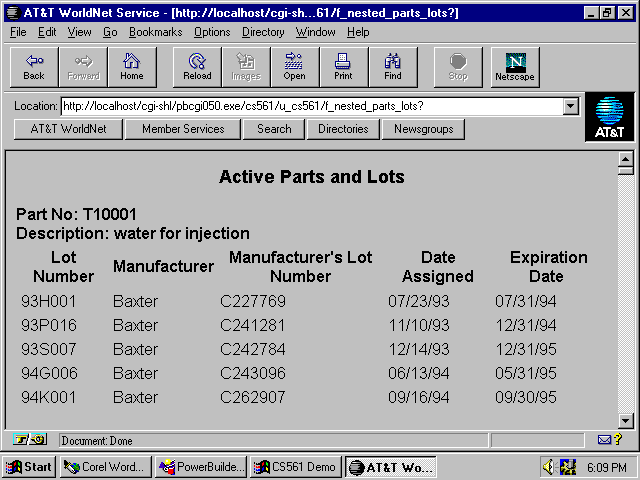Click the Find binoculars icon
Screen dimensions: 640x480
coord(393,67)
